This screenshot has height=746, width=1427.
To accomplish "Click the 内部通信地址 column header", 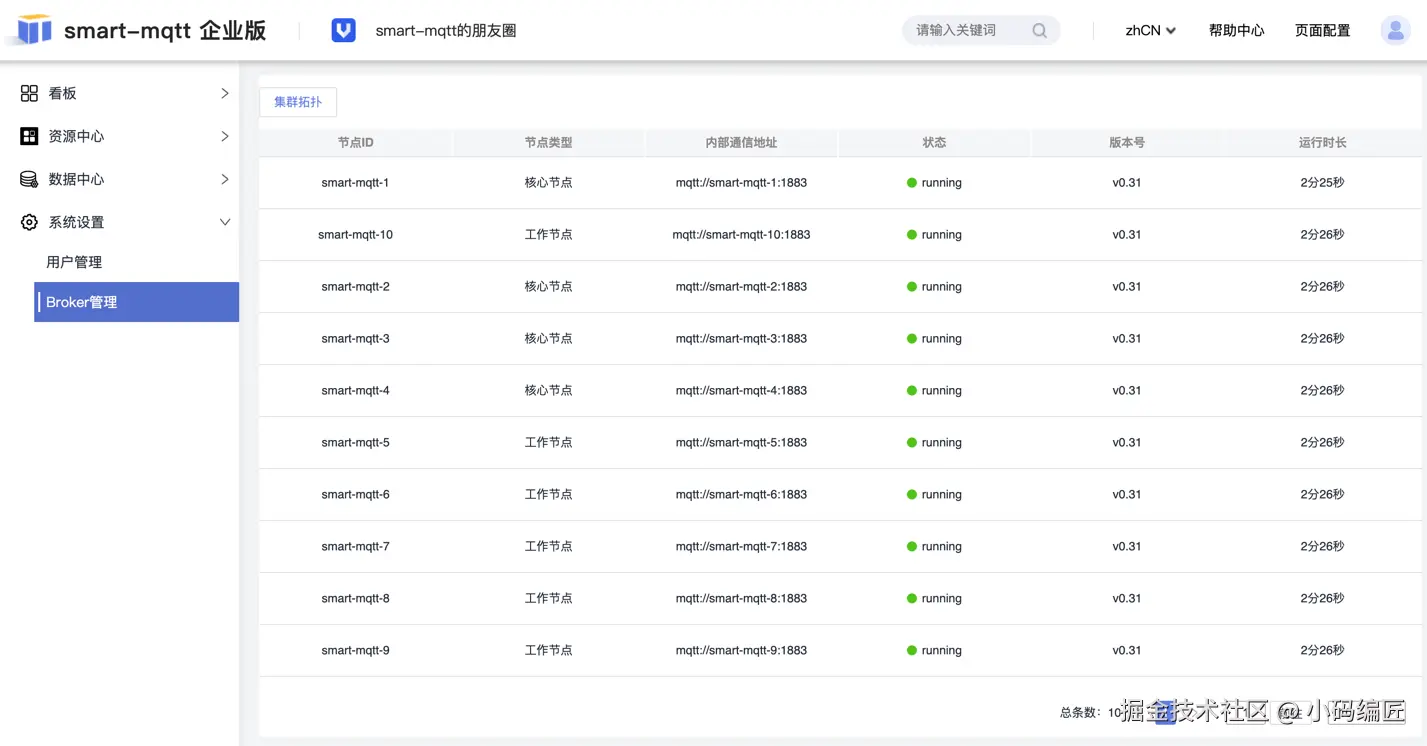I will pyautogui.click(x=741, y=143).
